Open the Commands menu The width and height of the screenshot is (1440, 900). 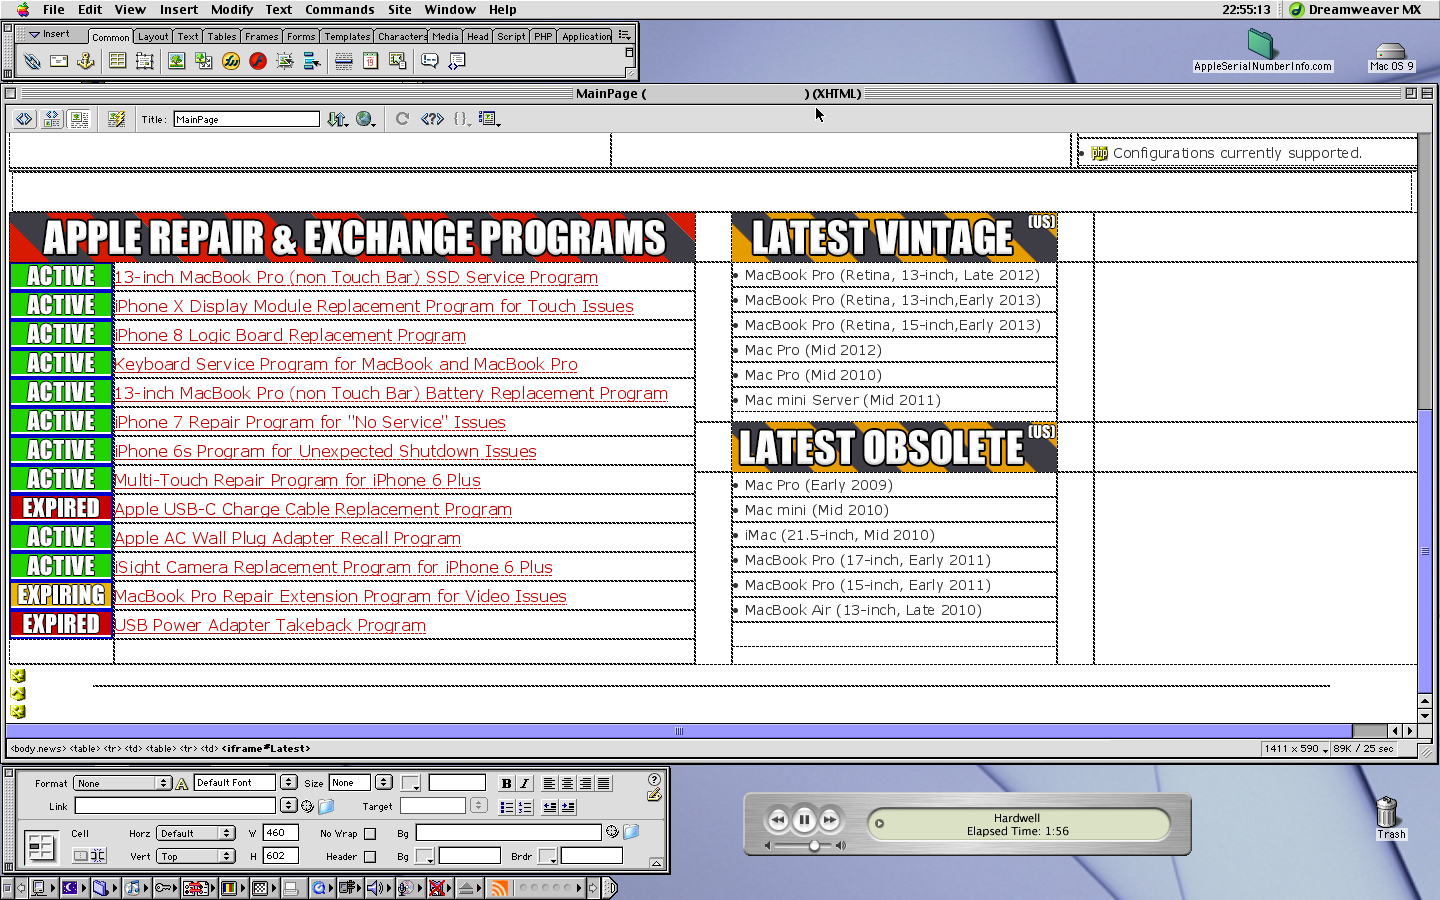pyautogui.click(x=340, y=9)
